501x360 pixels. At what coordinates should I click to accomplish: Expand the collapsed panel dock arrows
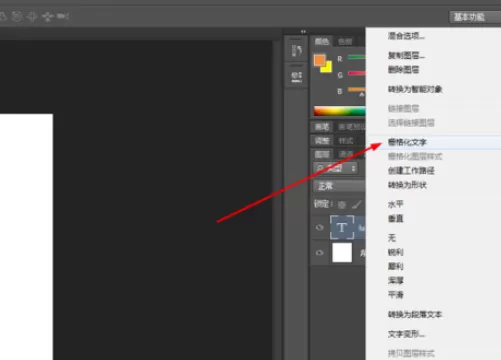303,31
